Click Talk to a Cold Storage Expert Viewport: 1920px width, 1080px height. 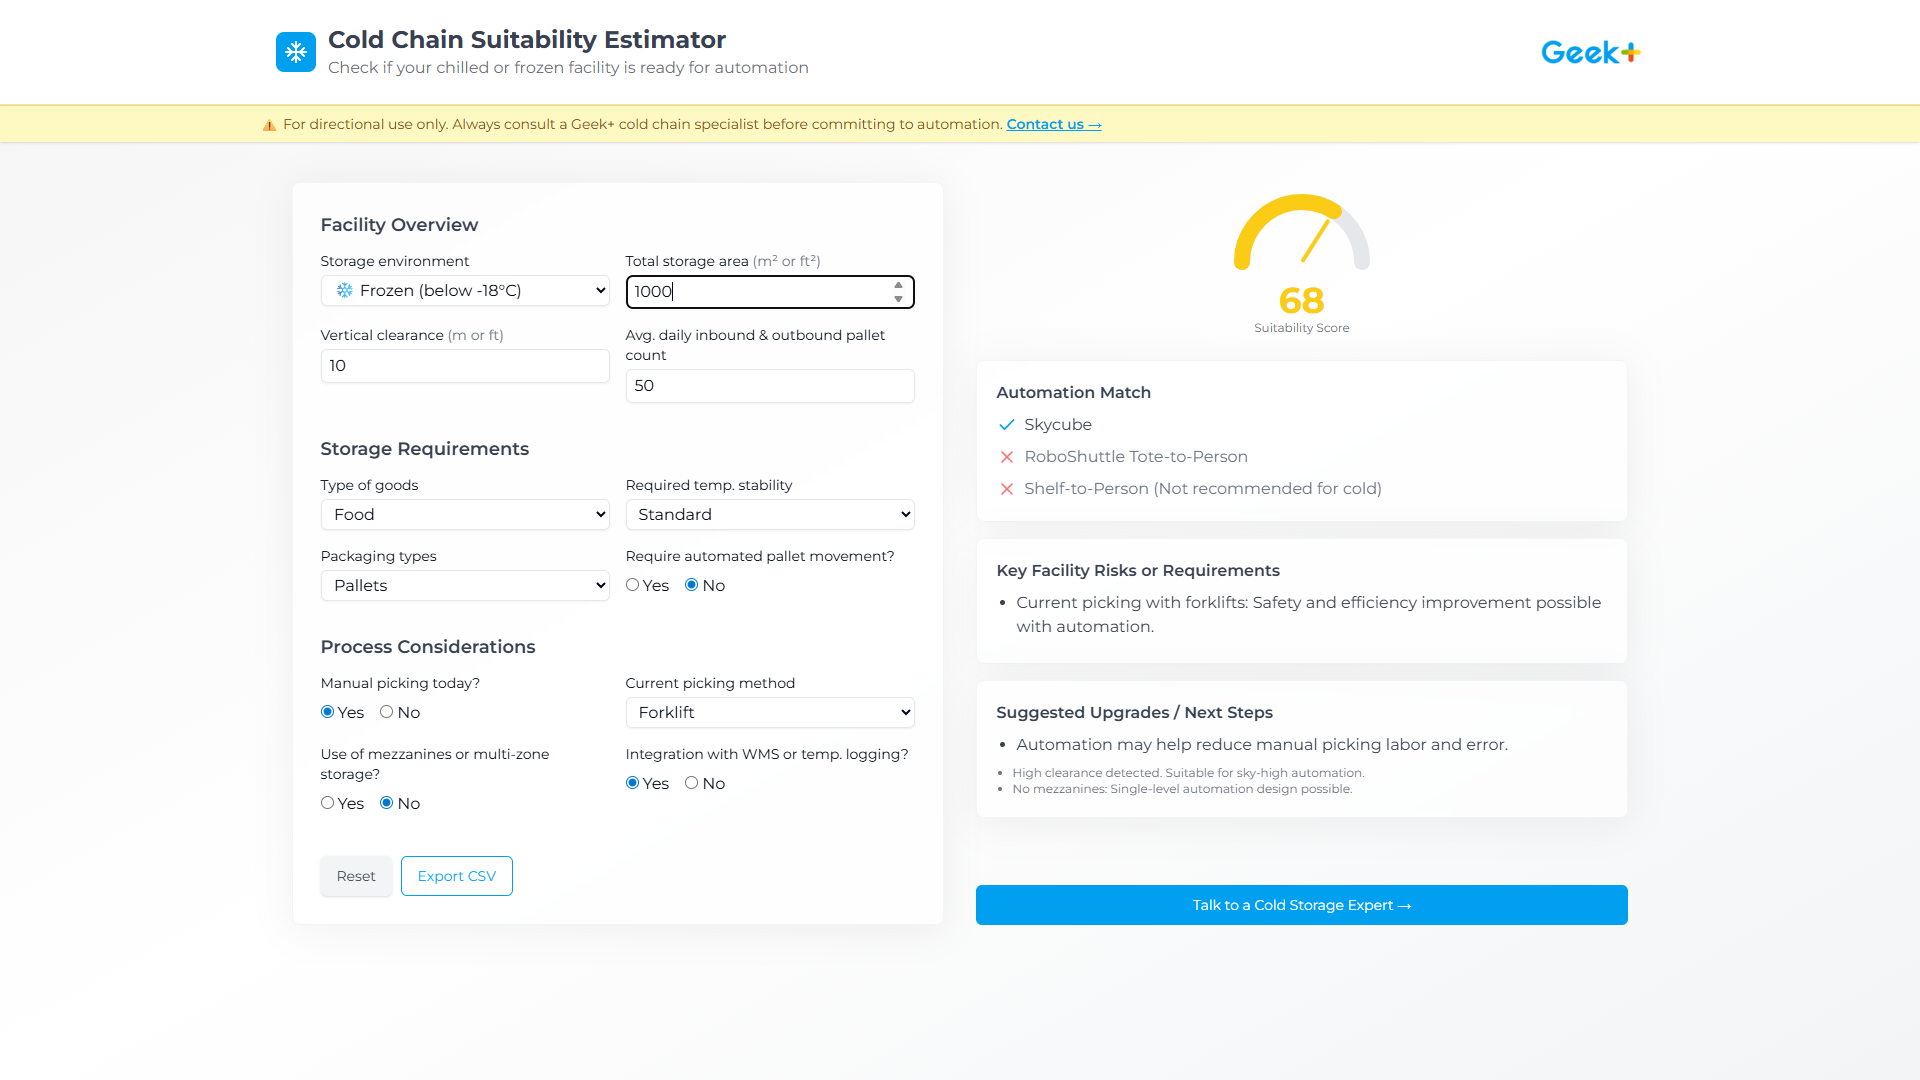point(1300,905)
